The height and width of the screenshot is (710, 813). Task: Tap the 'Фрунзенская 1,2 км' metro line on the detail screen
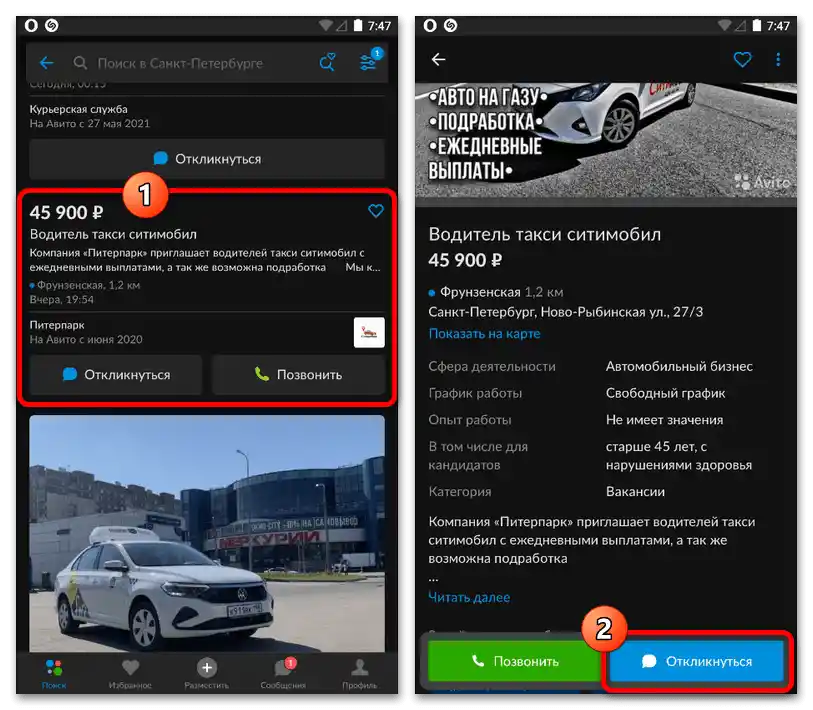click(x=496, y=292)
